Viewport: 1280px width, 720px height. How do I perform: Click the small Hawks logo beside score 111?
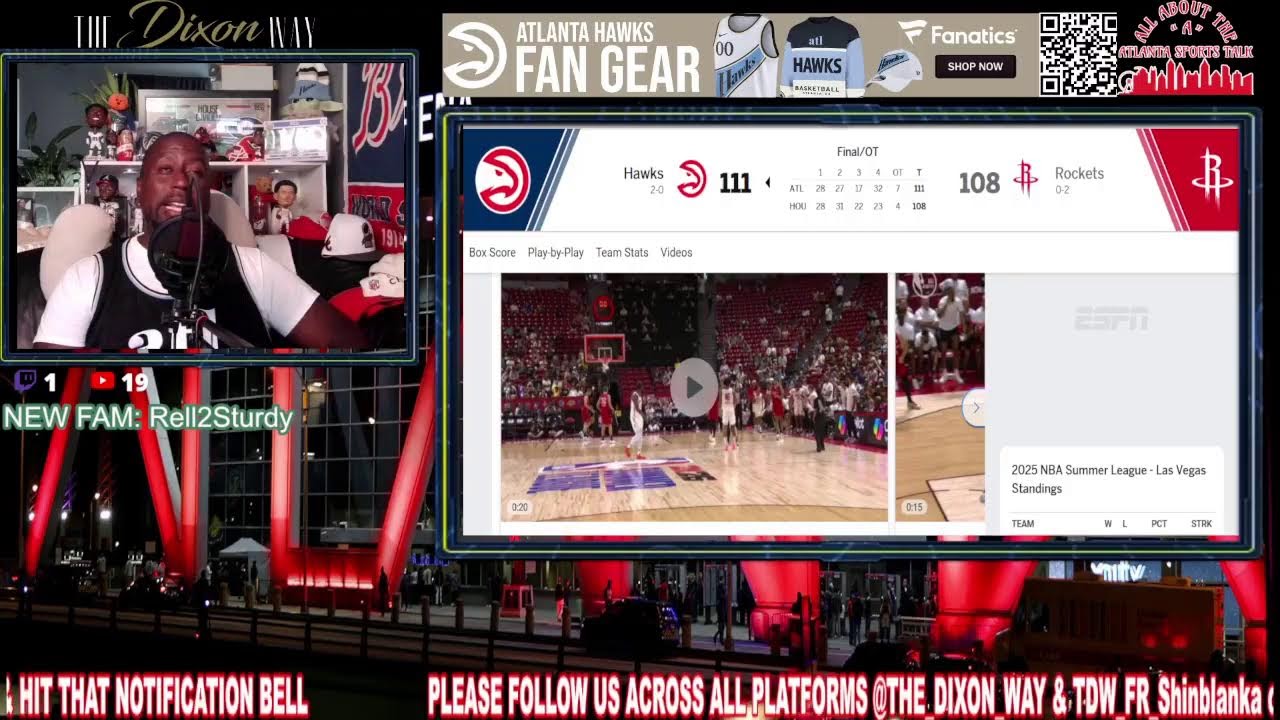(x=692, y=180)
